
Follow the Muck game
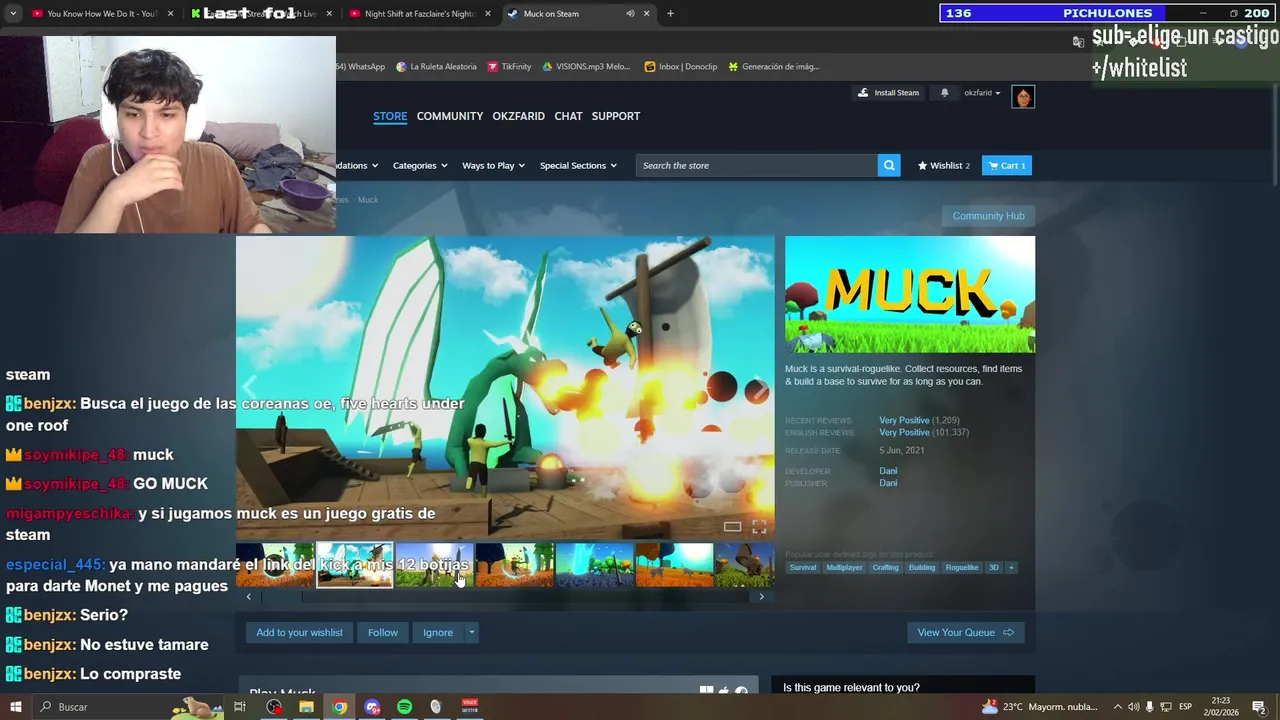click(x=382, y=632)
